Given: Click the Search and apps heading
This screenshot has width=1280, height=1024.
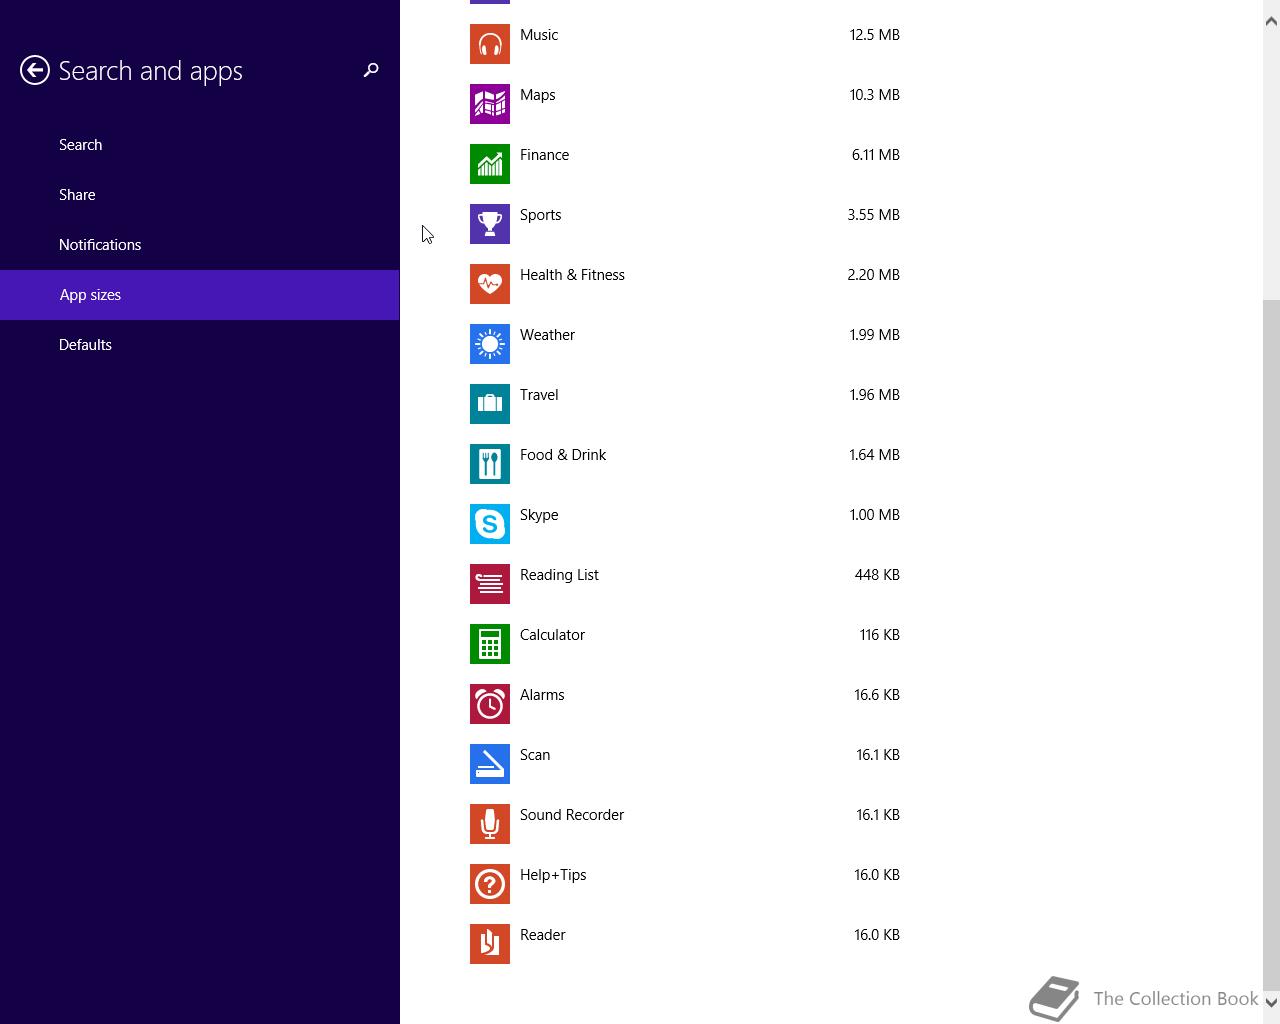Looking at the screenshot, I should 150,71.
